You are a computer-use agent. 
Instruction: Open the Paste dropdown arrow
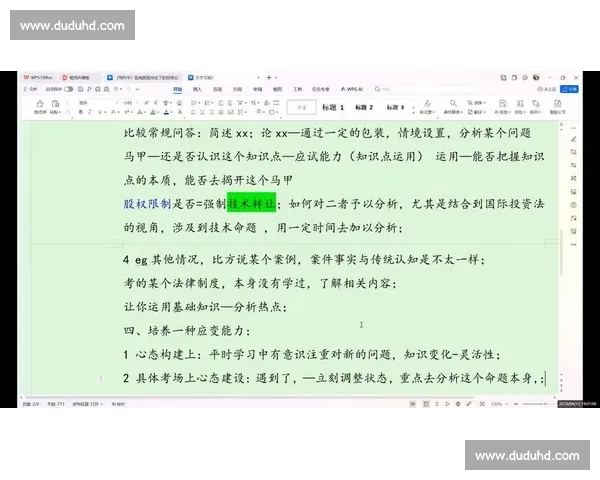click(59, 112)
